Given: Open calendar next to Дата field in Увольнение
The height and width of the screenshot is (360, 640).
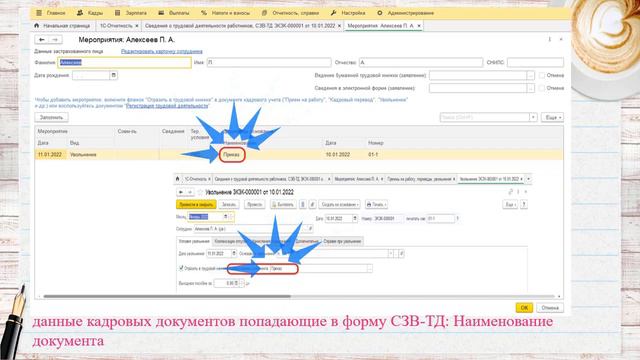Looking at the screenshot, I should [355, 218].
